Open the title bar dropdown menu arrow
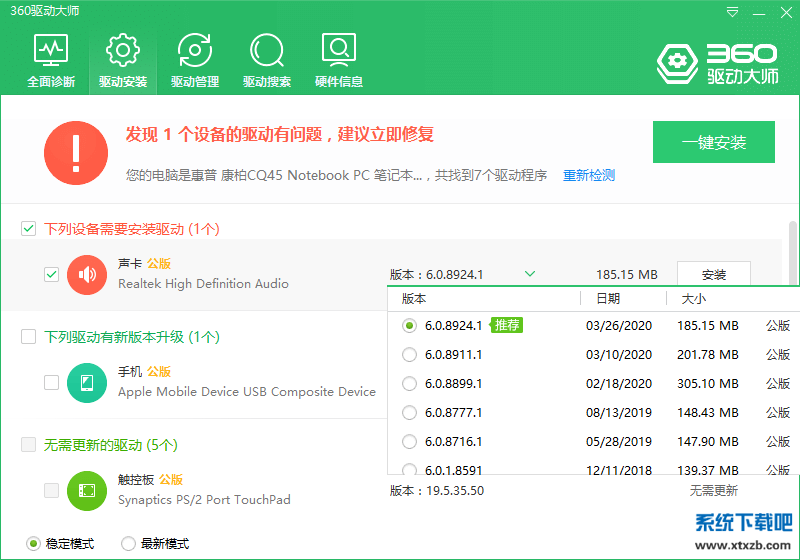This screenshot has height=560, width=800. coord(734,12)
